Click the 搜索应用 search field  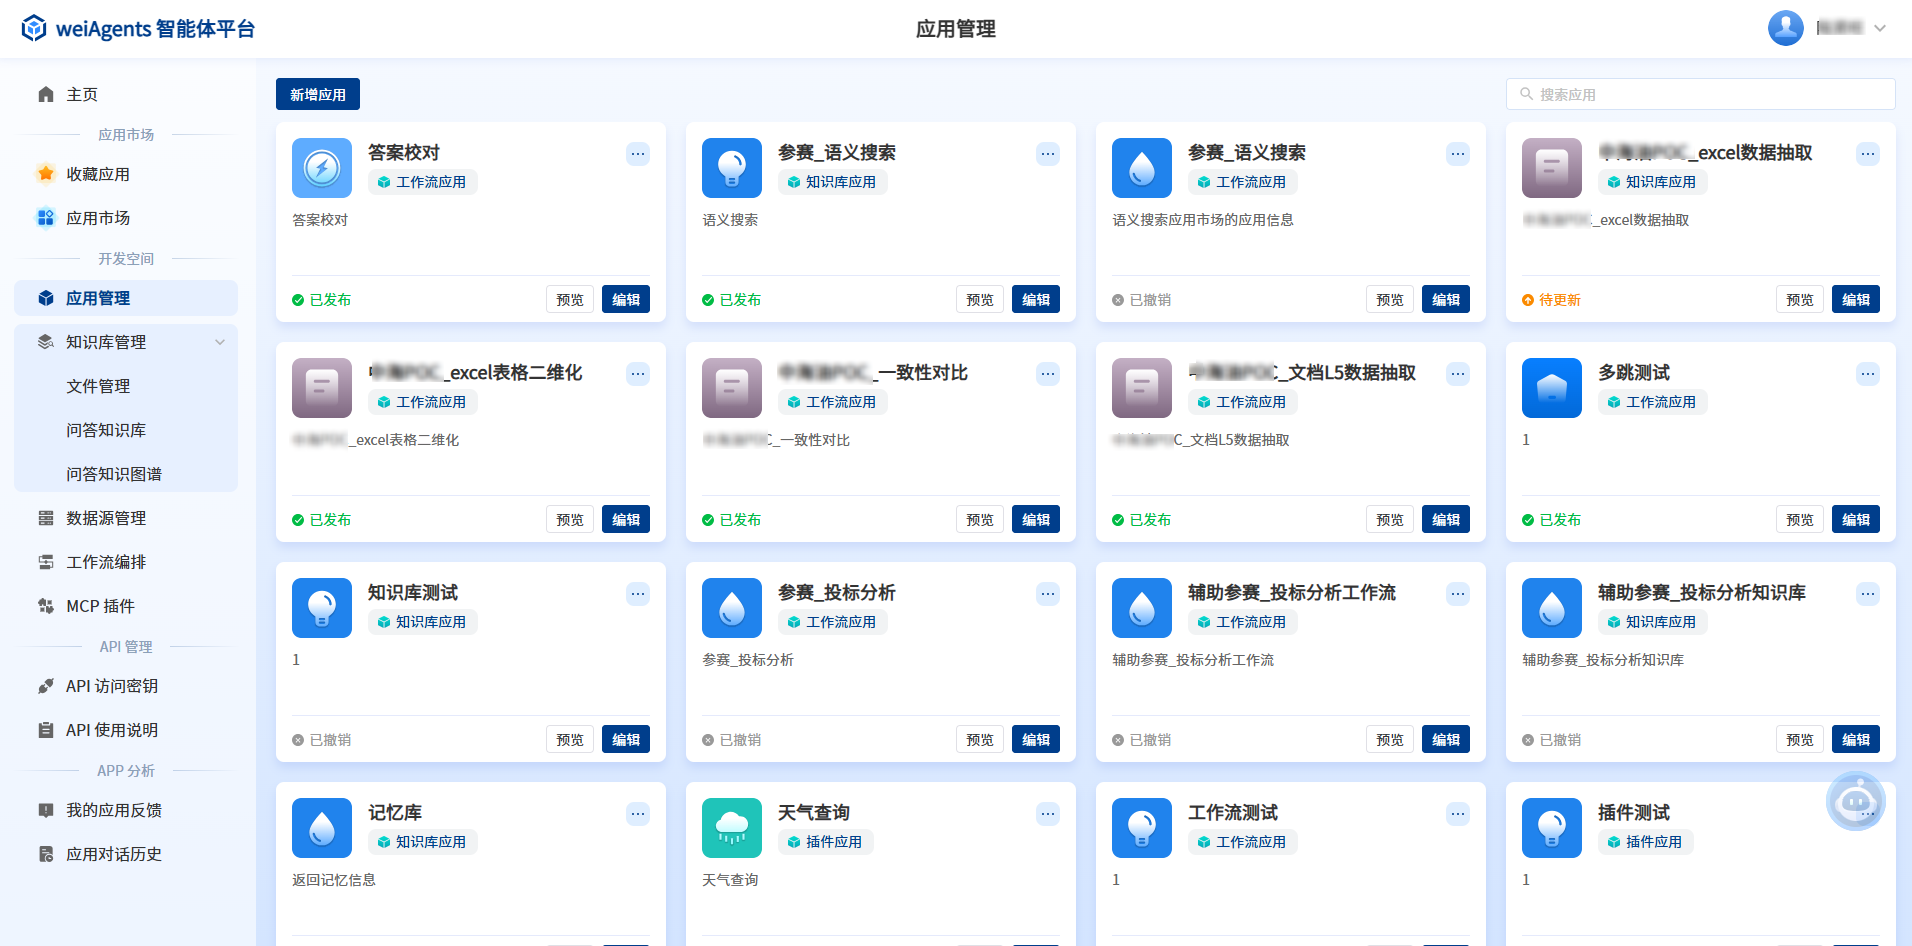1700,94
